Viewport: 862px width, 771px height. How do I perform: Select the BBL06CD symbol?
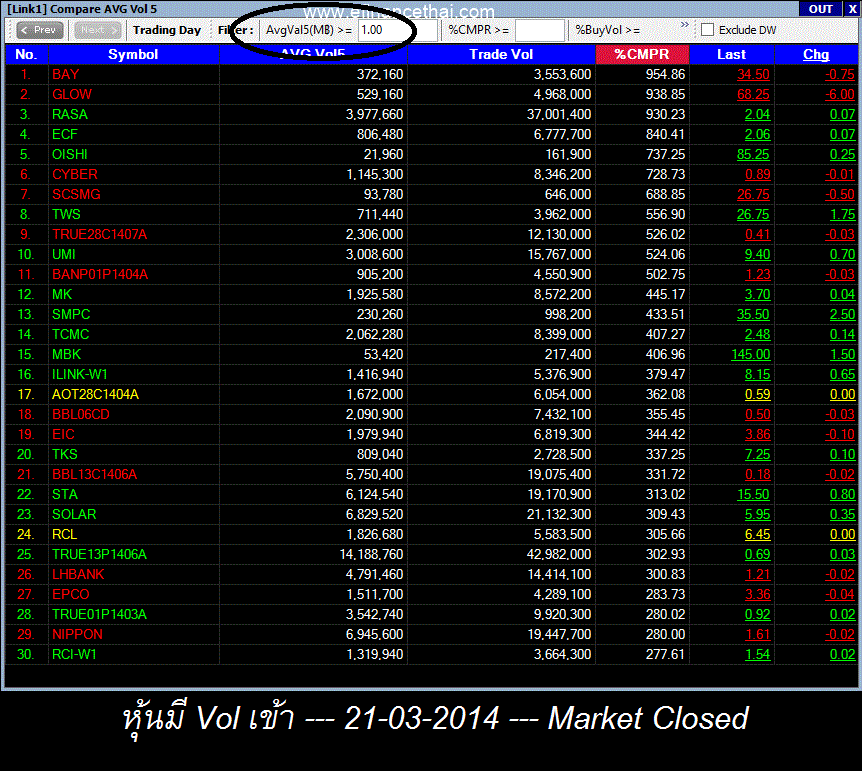point(81,414)
